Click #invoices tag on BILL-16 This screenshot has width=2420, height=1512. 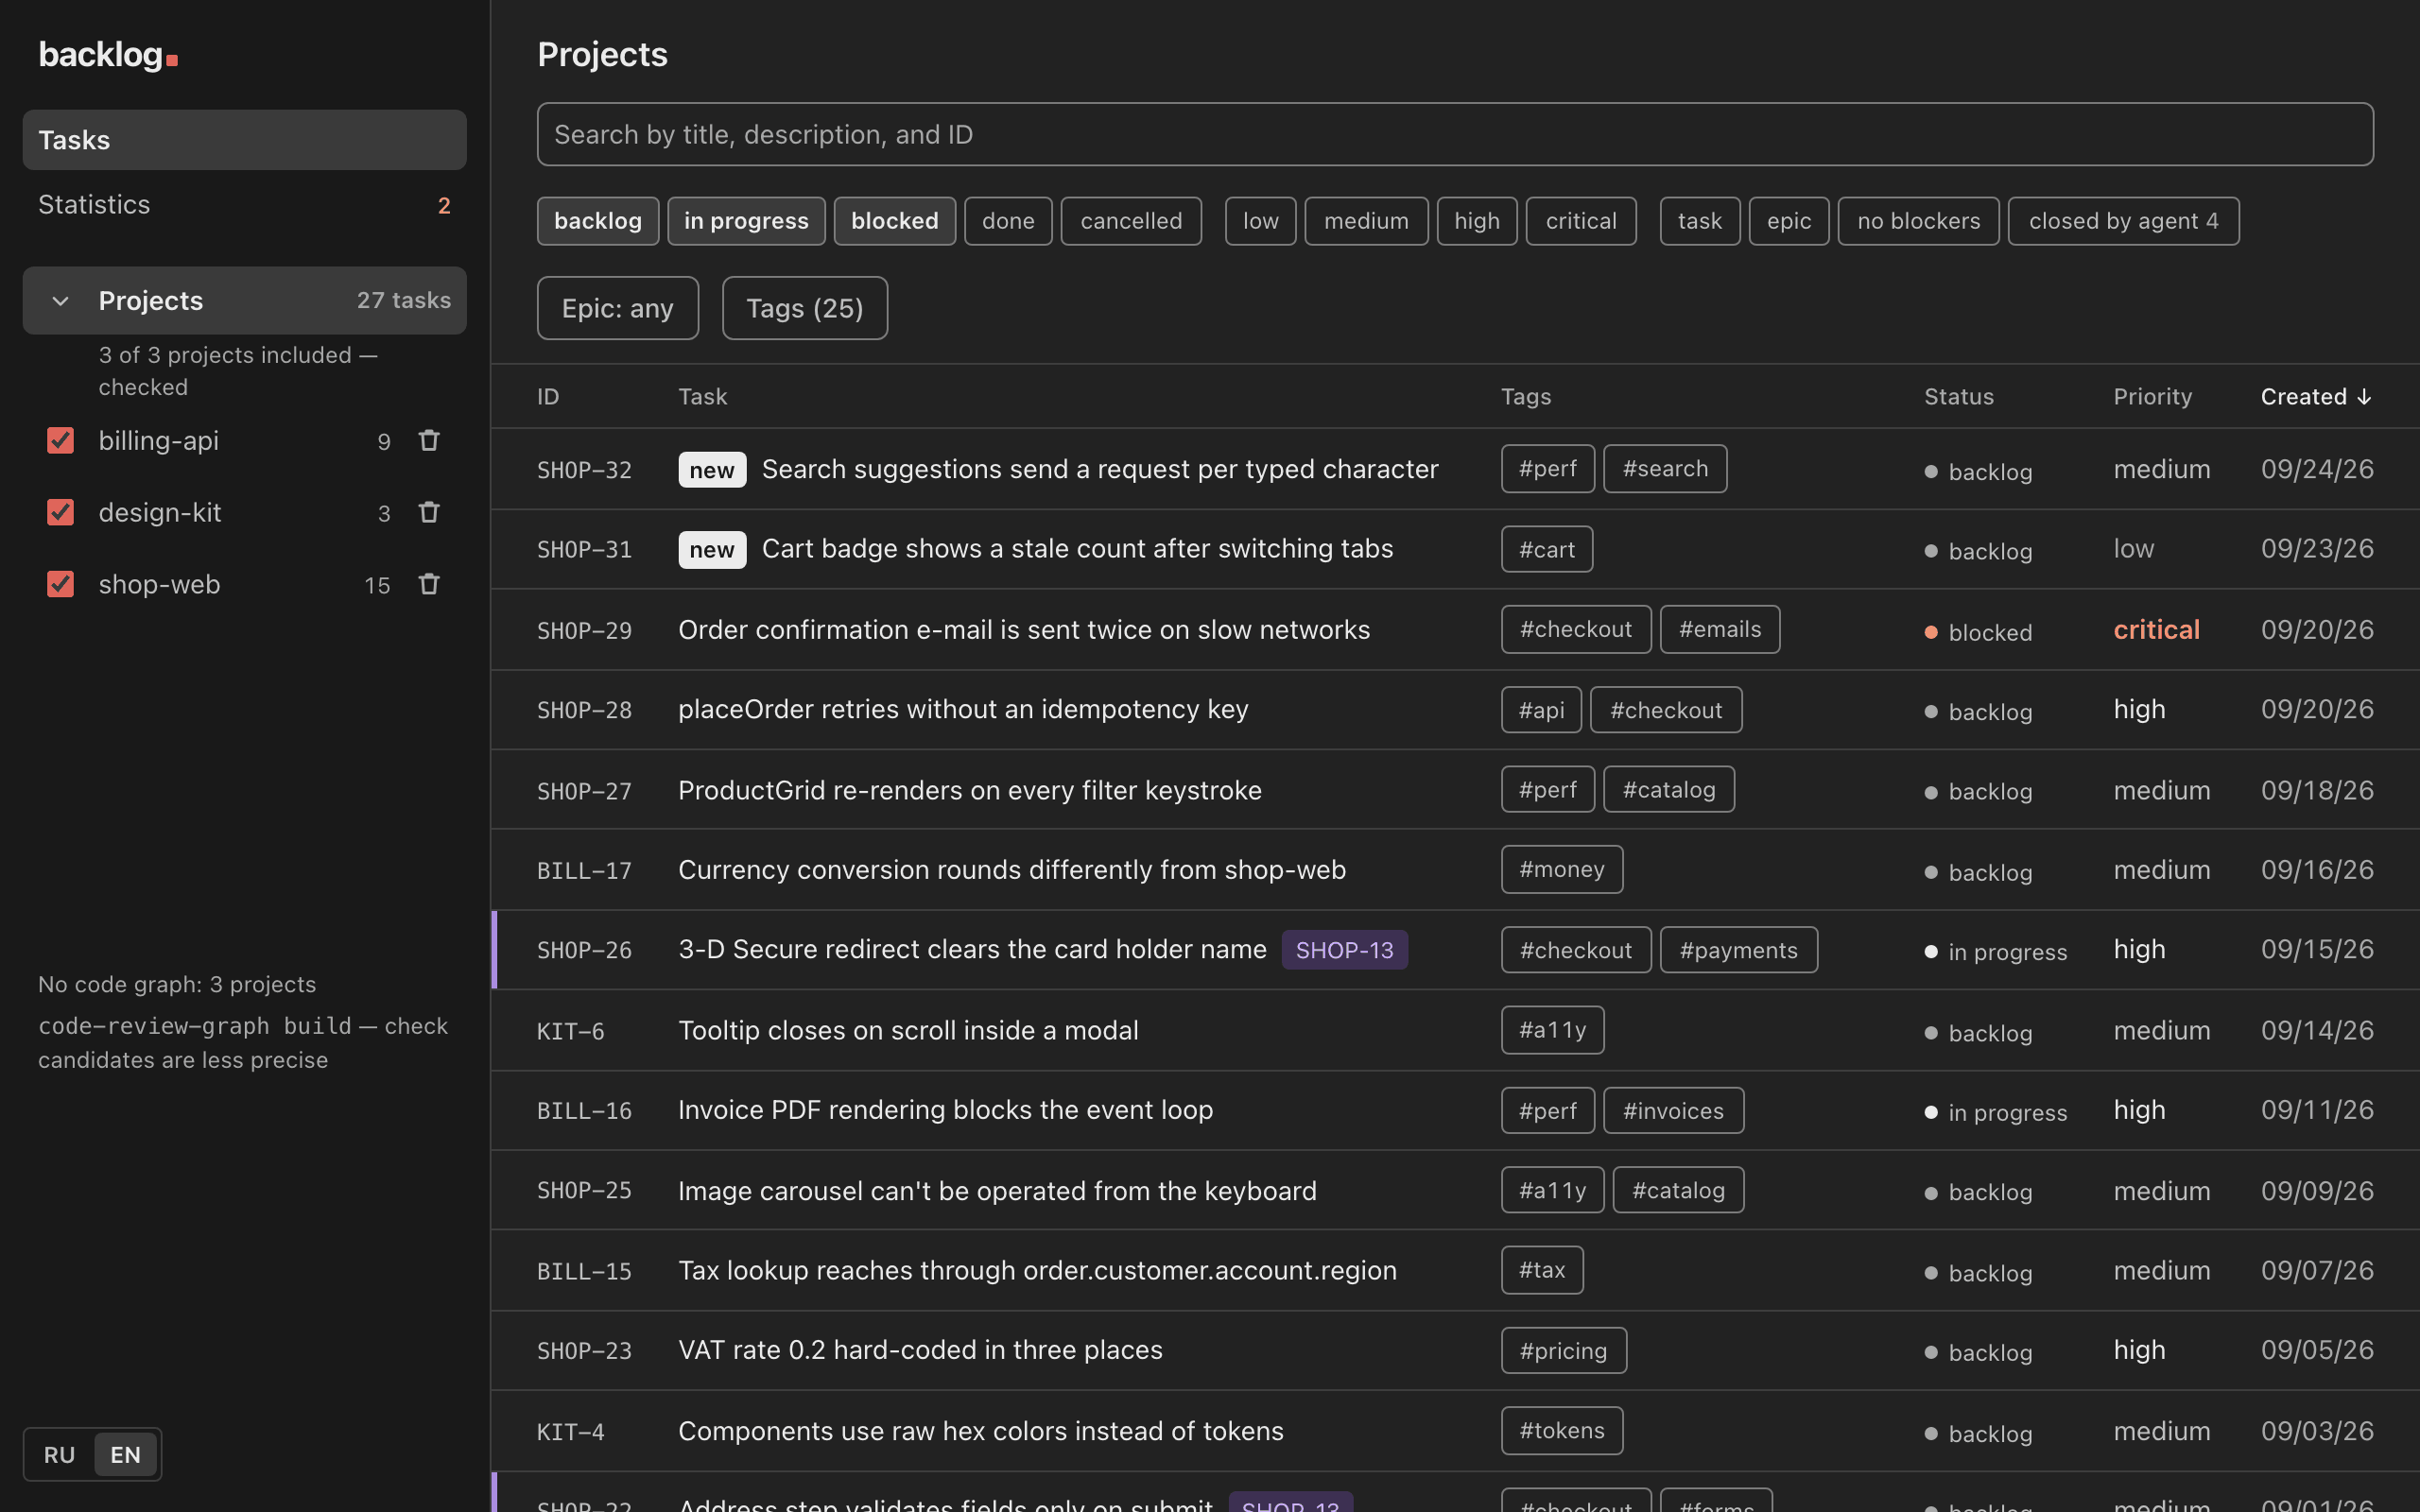coord(1674,1110)
